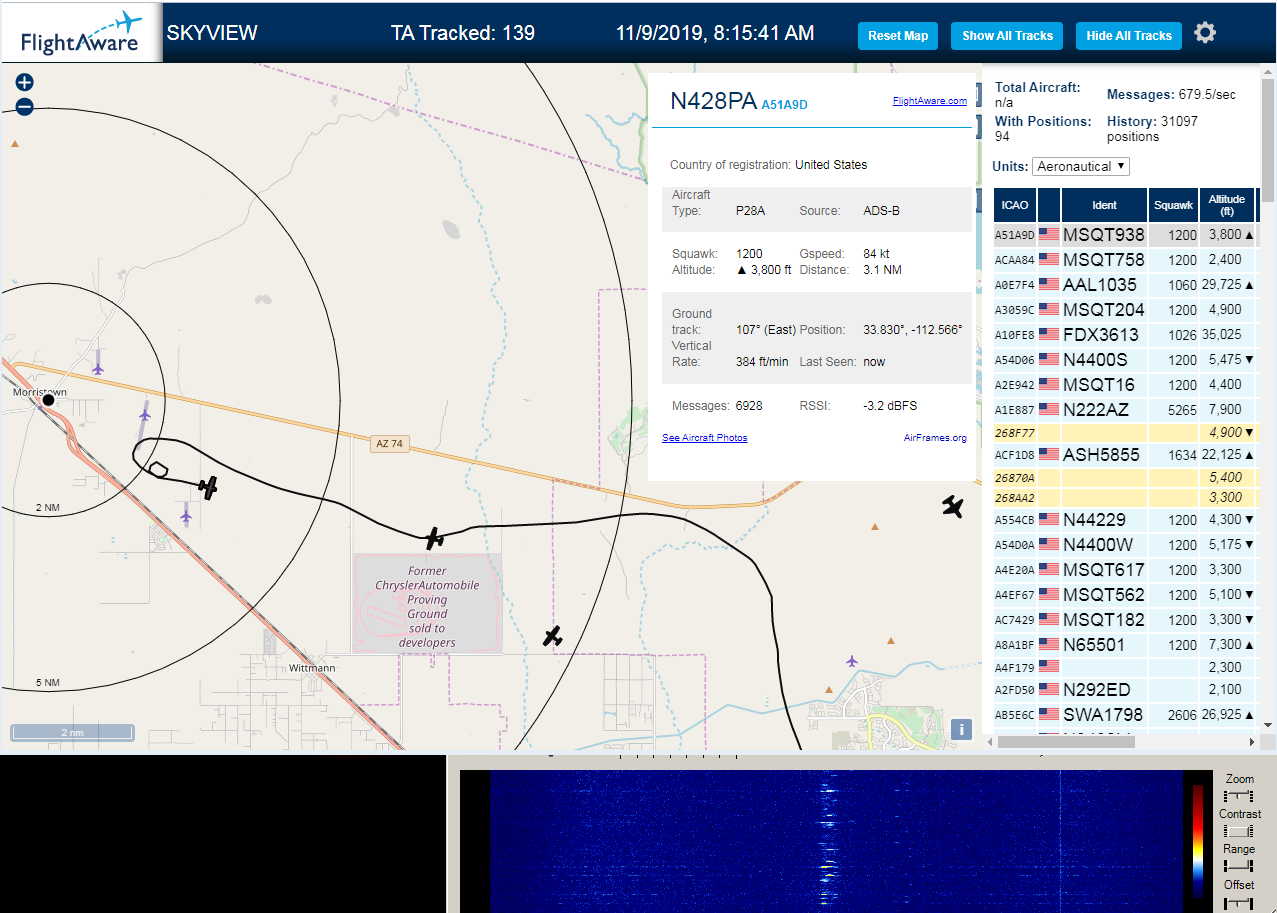
Task: Open the map attribution info button
Action: point(961,729)
